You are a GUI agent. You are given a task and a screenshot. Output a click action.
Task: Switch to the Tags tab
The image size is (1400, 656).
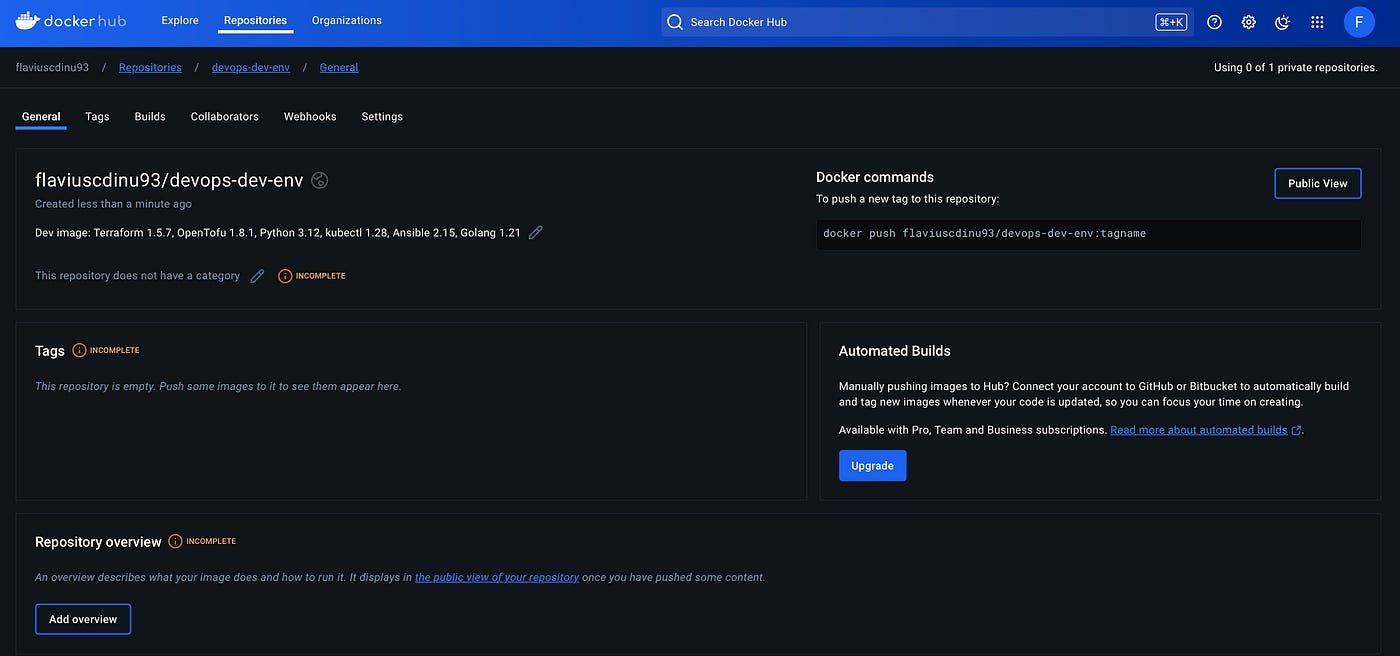tap(97, 117)
